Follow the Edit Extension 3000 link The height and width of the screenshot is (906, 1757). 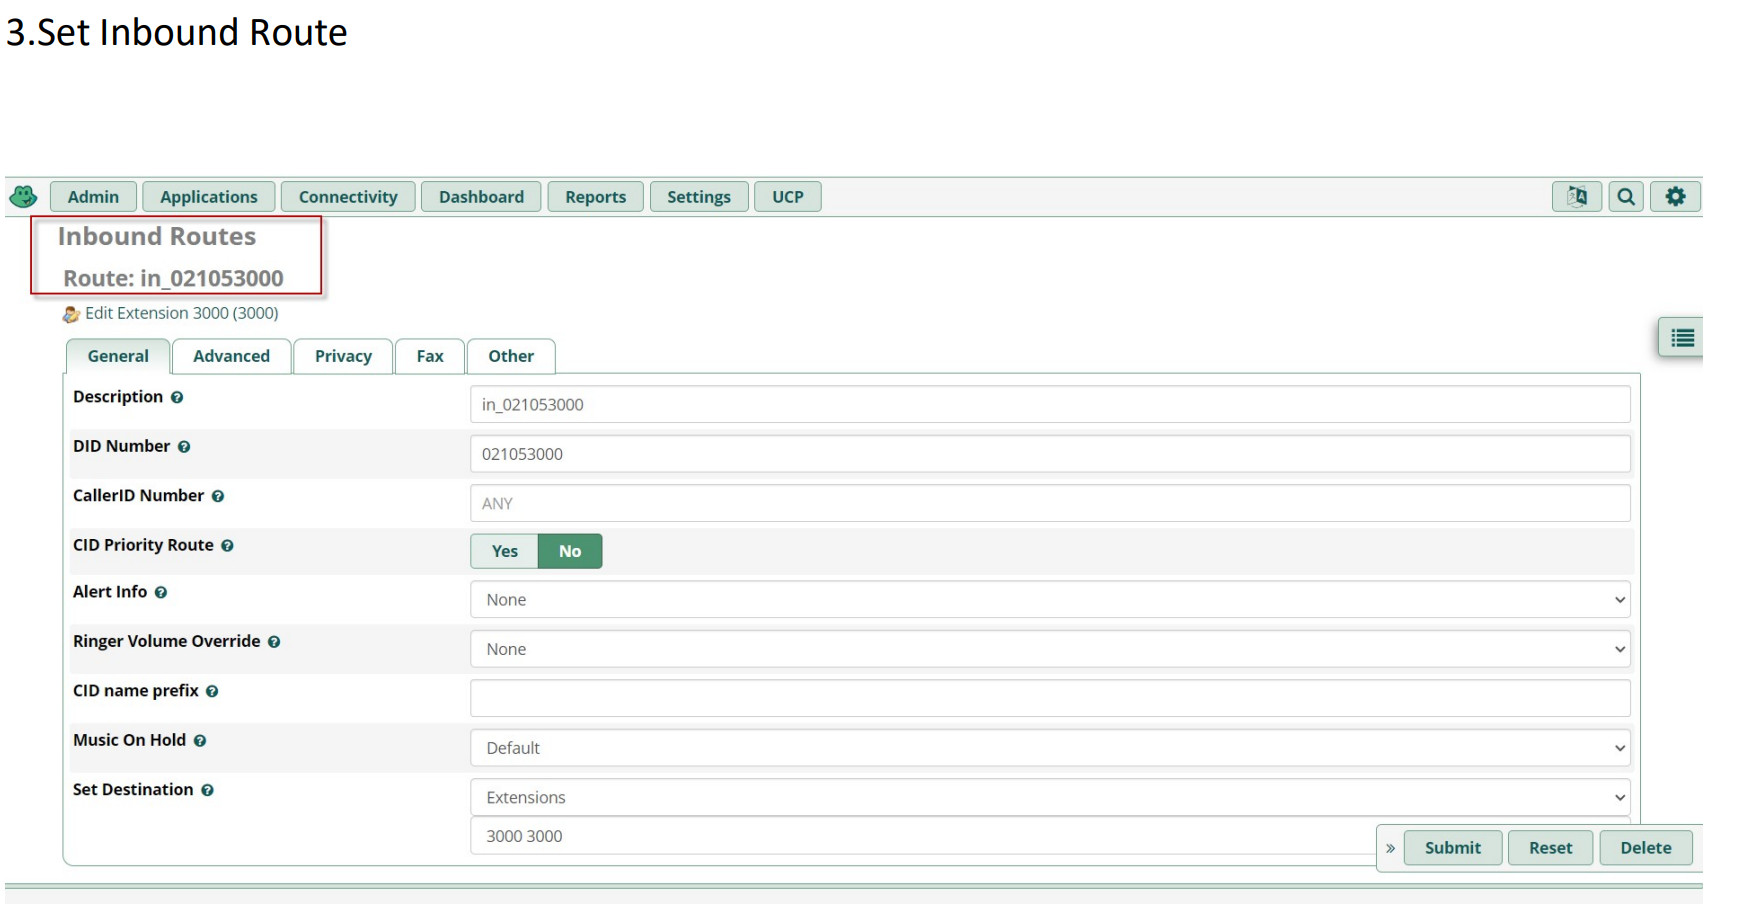pyautogui.click(x=182, y=313)
